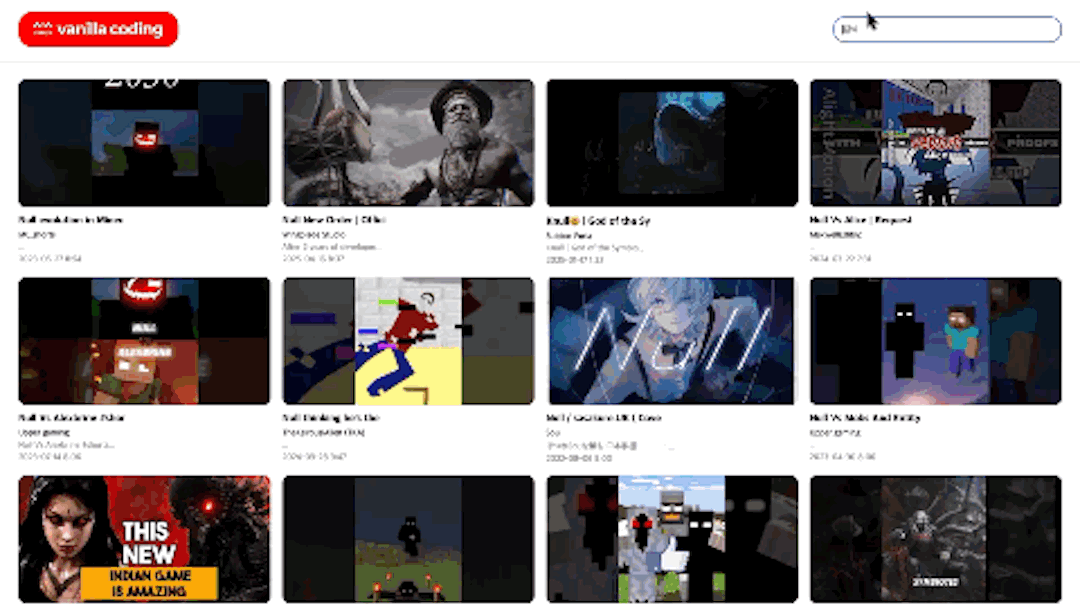Open the 'This New Indian Game' thumbnail
This screenshot has width=1080, height=608.
tap(144, 539)
